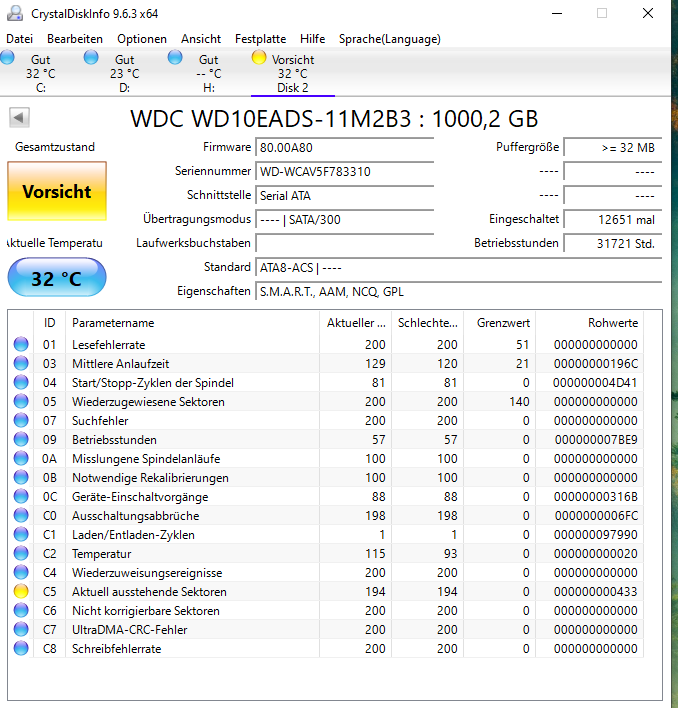Click status orb for ID 09 Betriebsstunden row
The width and height of the screenshot is (678, 708).
click(21, 439)
